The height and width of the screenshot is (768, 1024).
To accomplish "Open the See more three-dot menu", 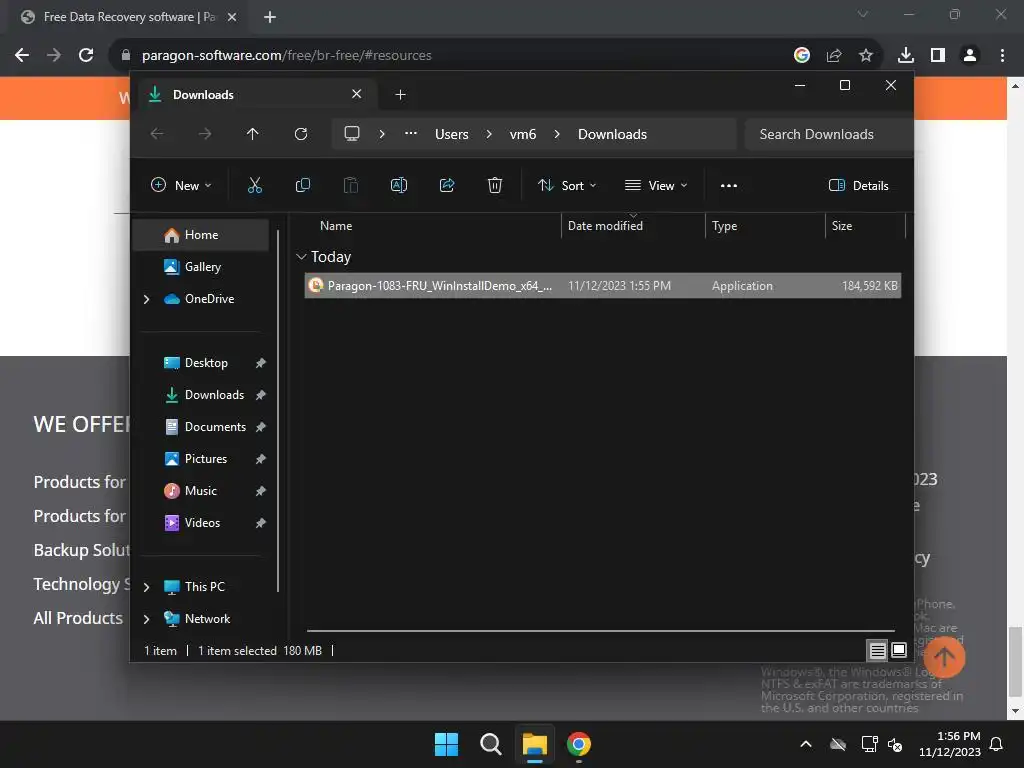I will point(729,185).
